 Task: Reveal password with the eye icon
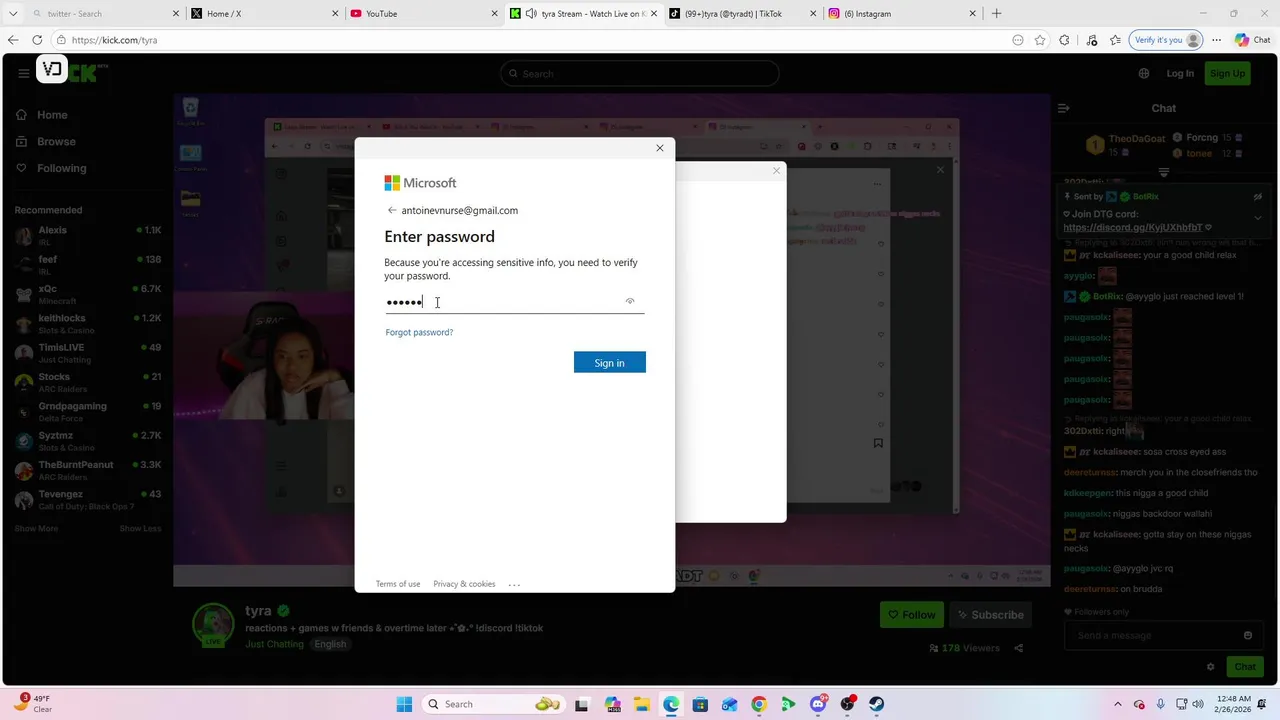click(x=630, y=301)
